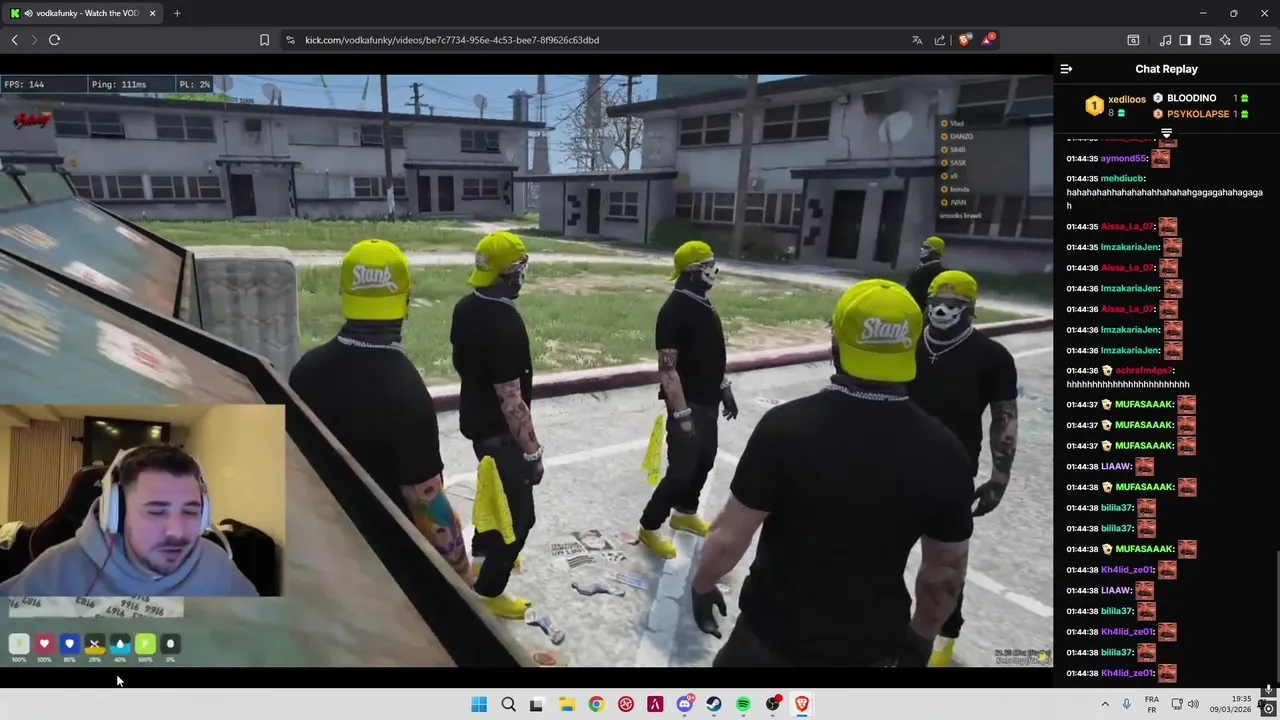1280x720 pixels.
Task: Reload the Kick page
Action: (x=54, y=40)
